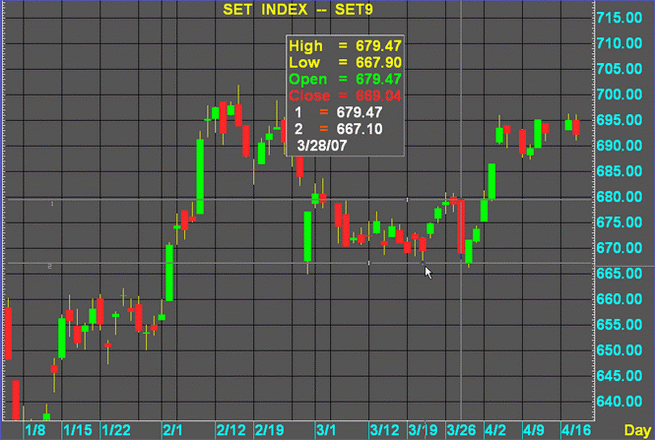Select the 2/19 date label
655x440 pixels.
tap(269, 430)
